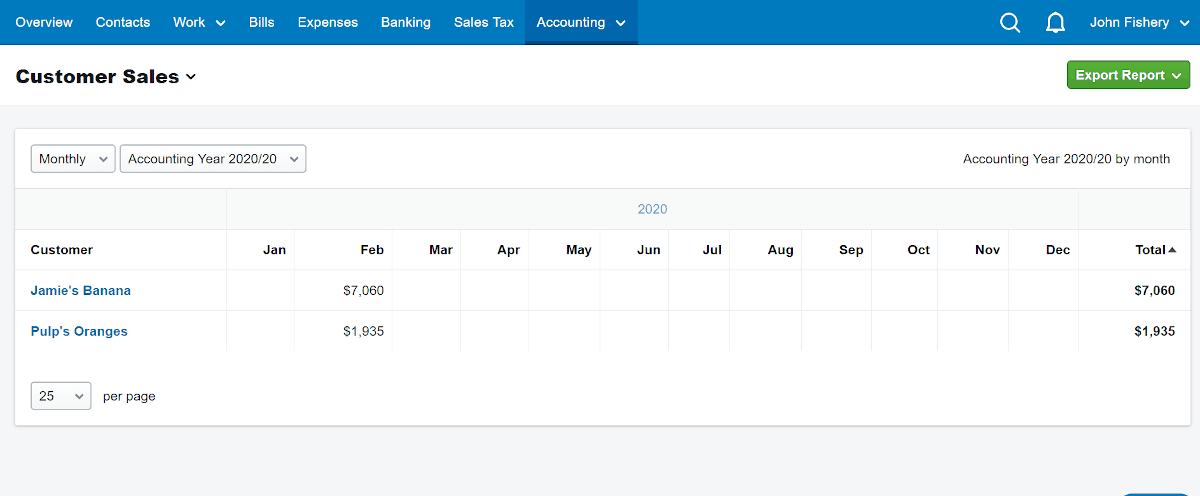Select the Oct column header
The width and height of the screenshot is (1200, 496).
pos(919,250)
